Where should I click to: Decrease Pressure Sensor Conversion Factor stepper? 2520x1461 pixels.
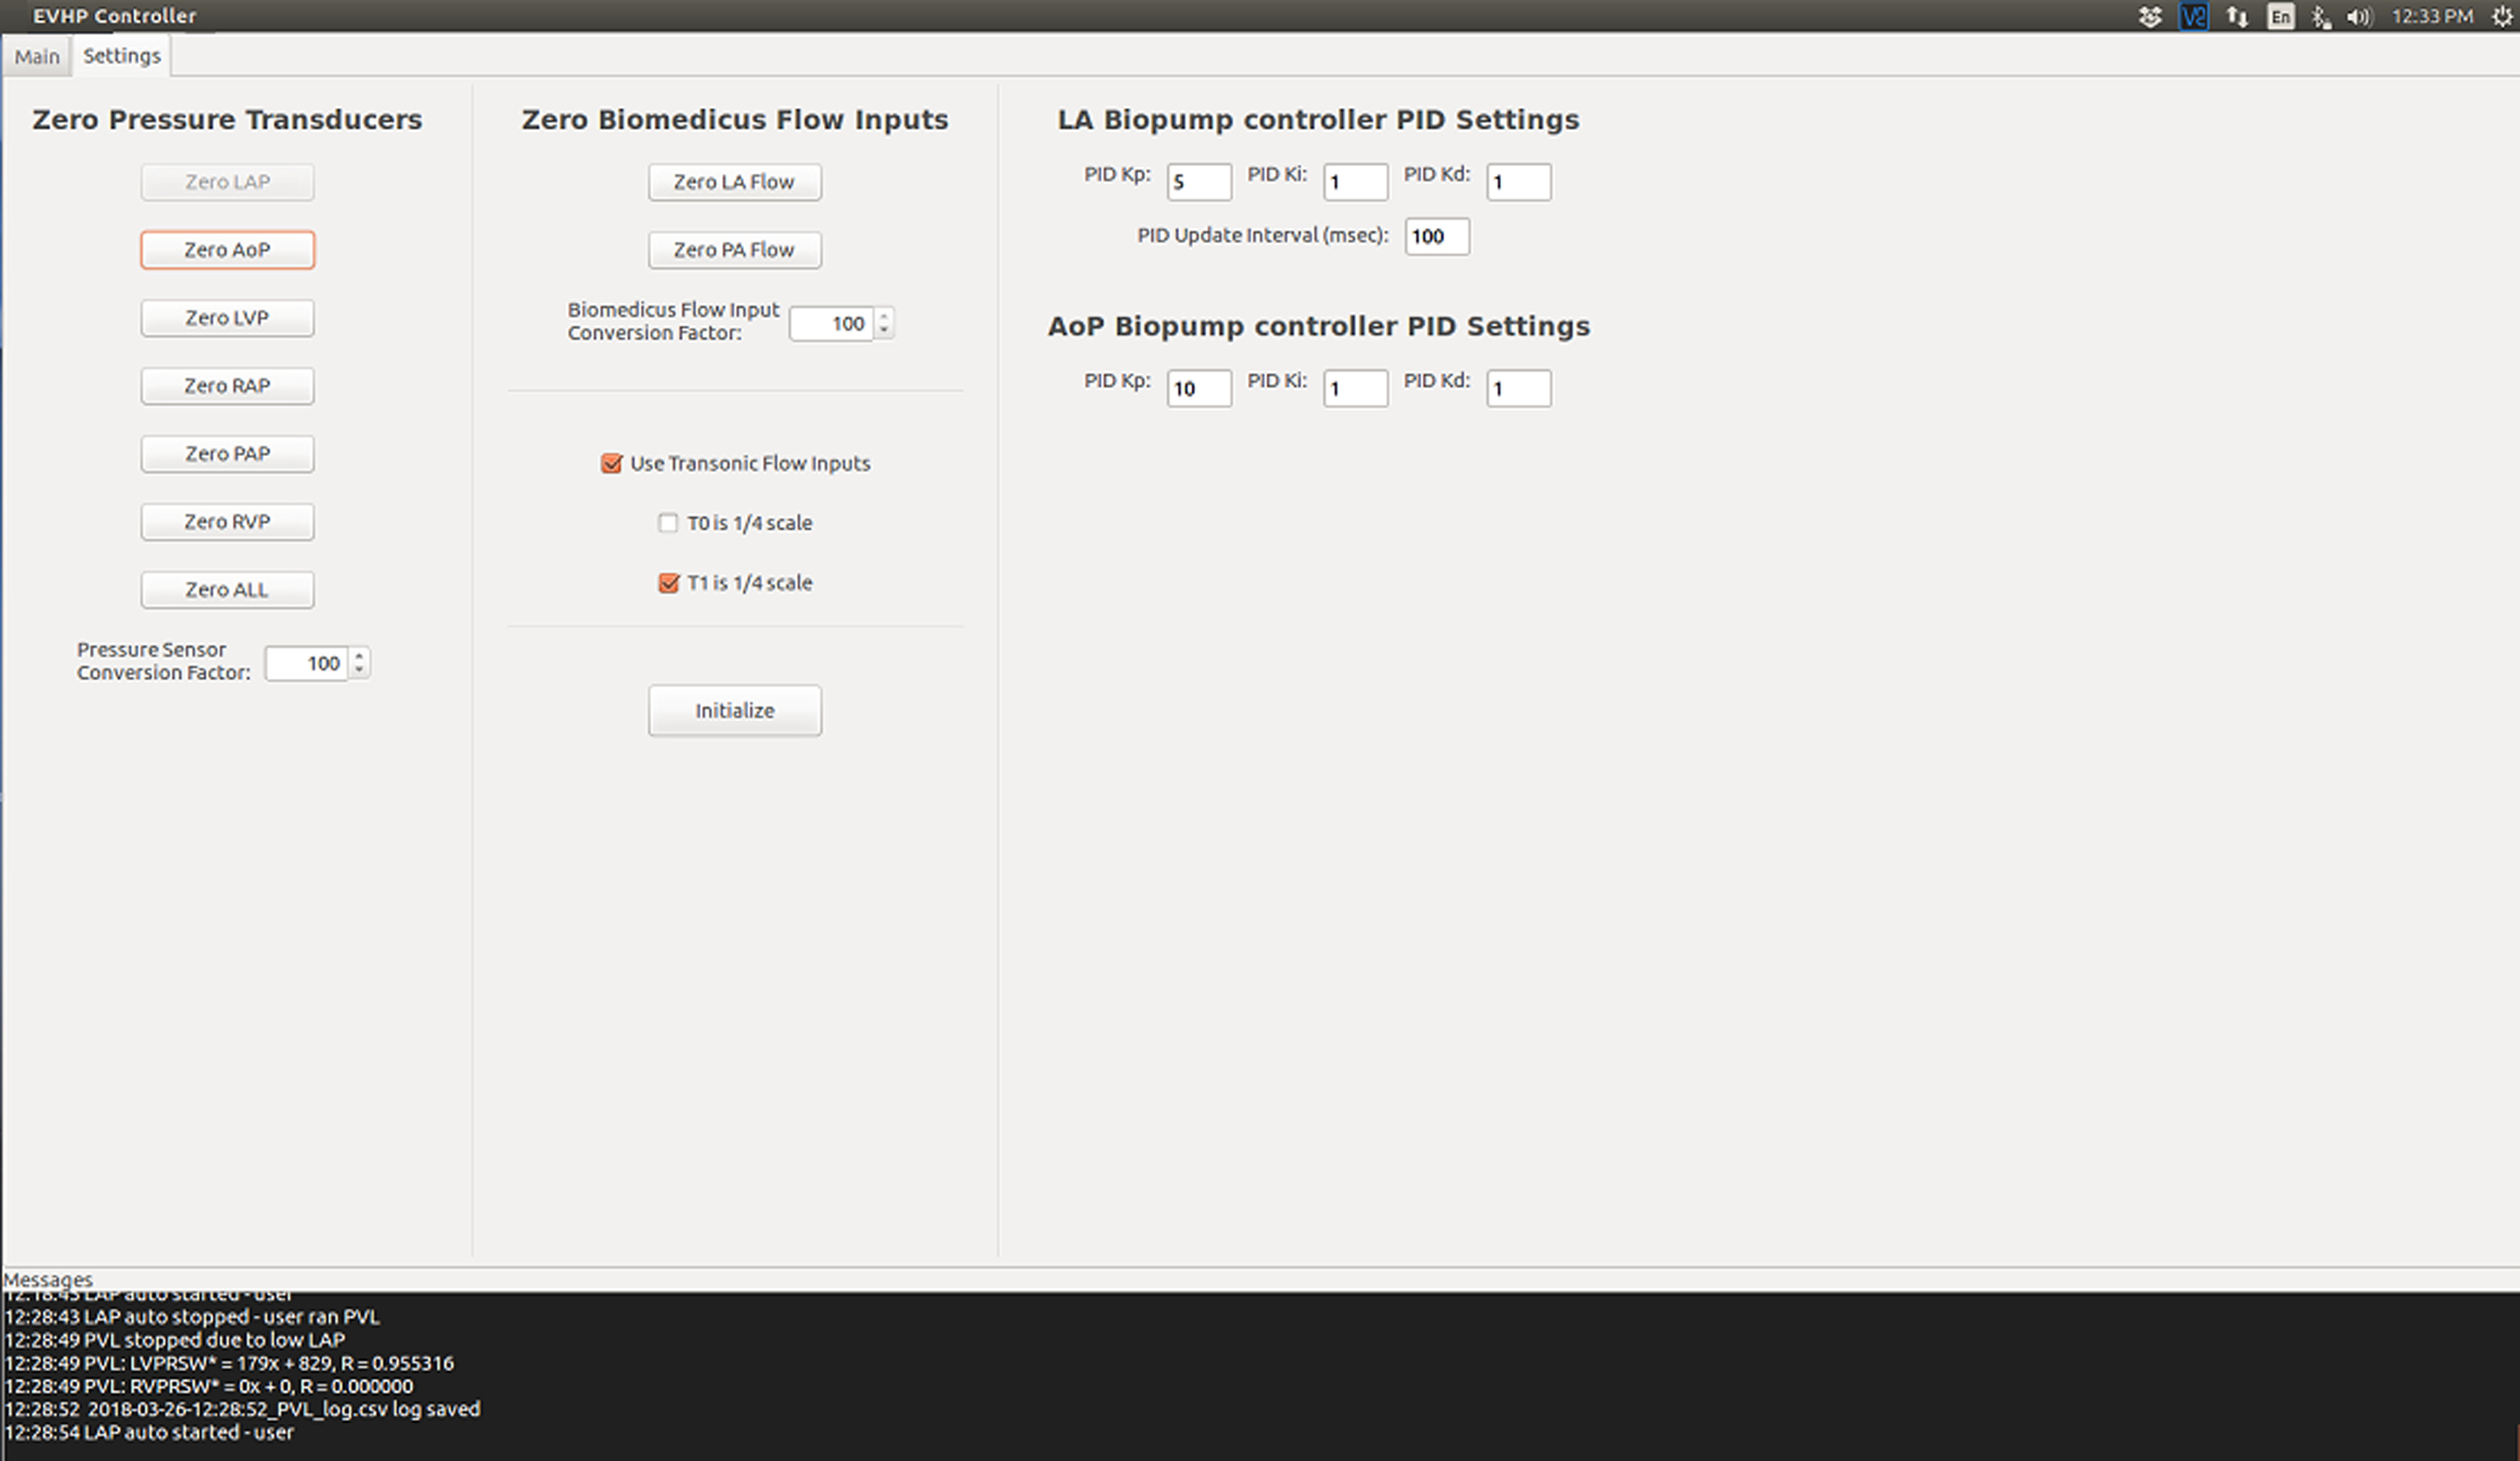[359, 669]
